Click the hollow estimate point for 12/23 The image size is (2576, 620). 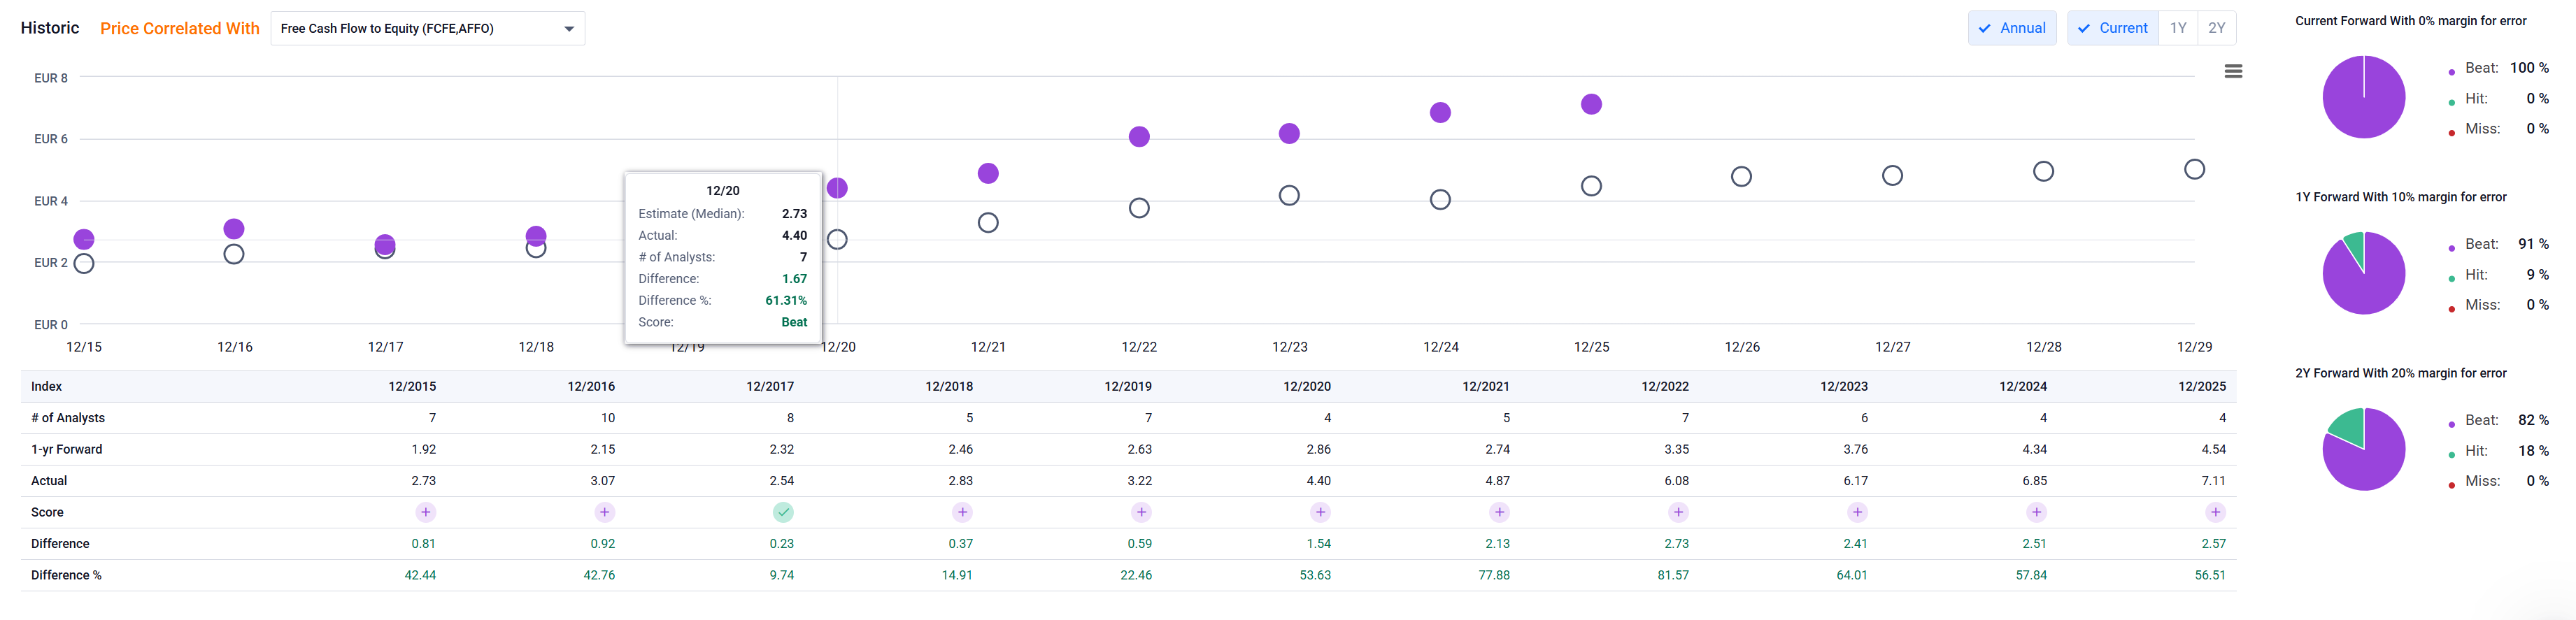tap(1290, 195)
